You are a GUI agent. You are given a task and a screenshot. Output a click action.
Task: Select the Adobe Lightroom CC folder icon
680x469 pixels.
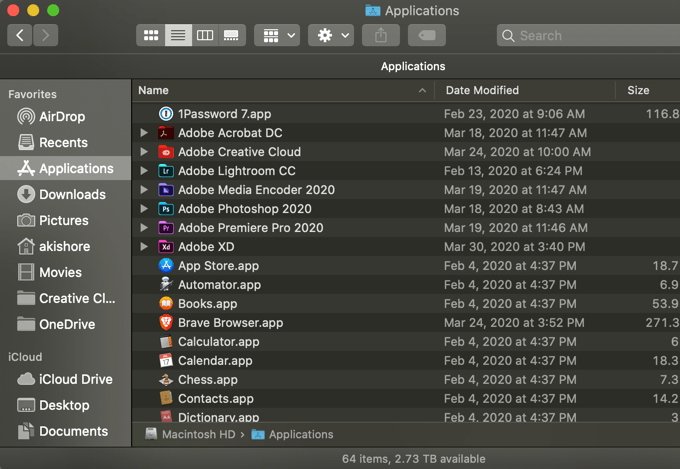166,171
